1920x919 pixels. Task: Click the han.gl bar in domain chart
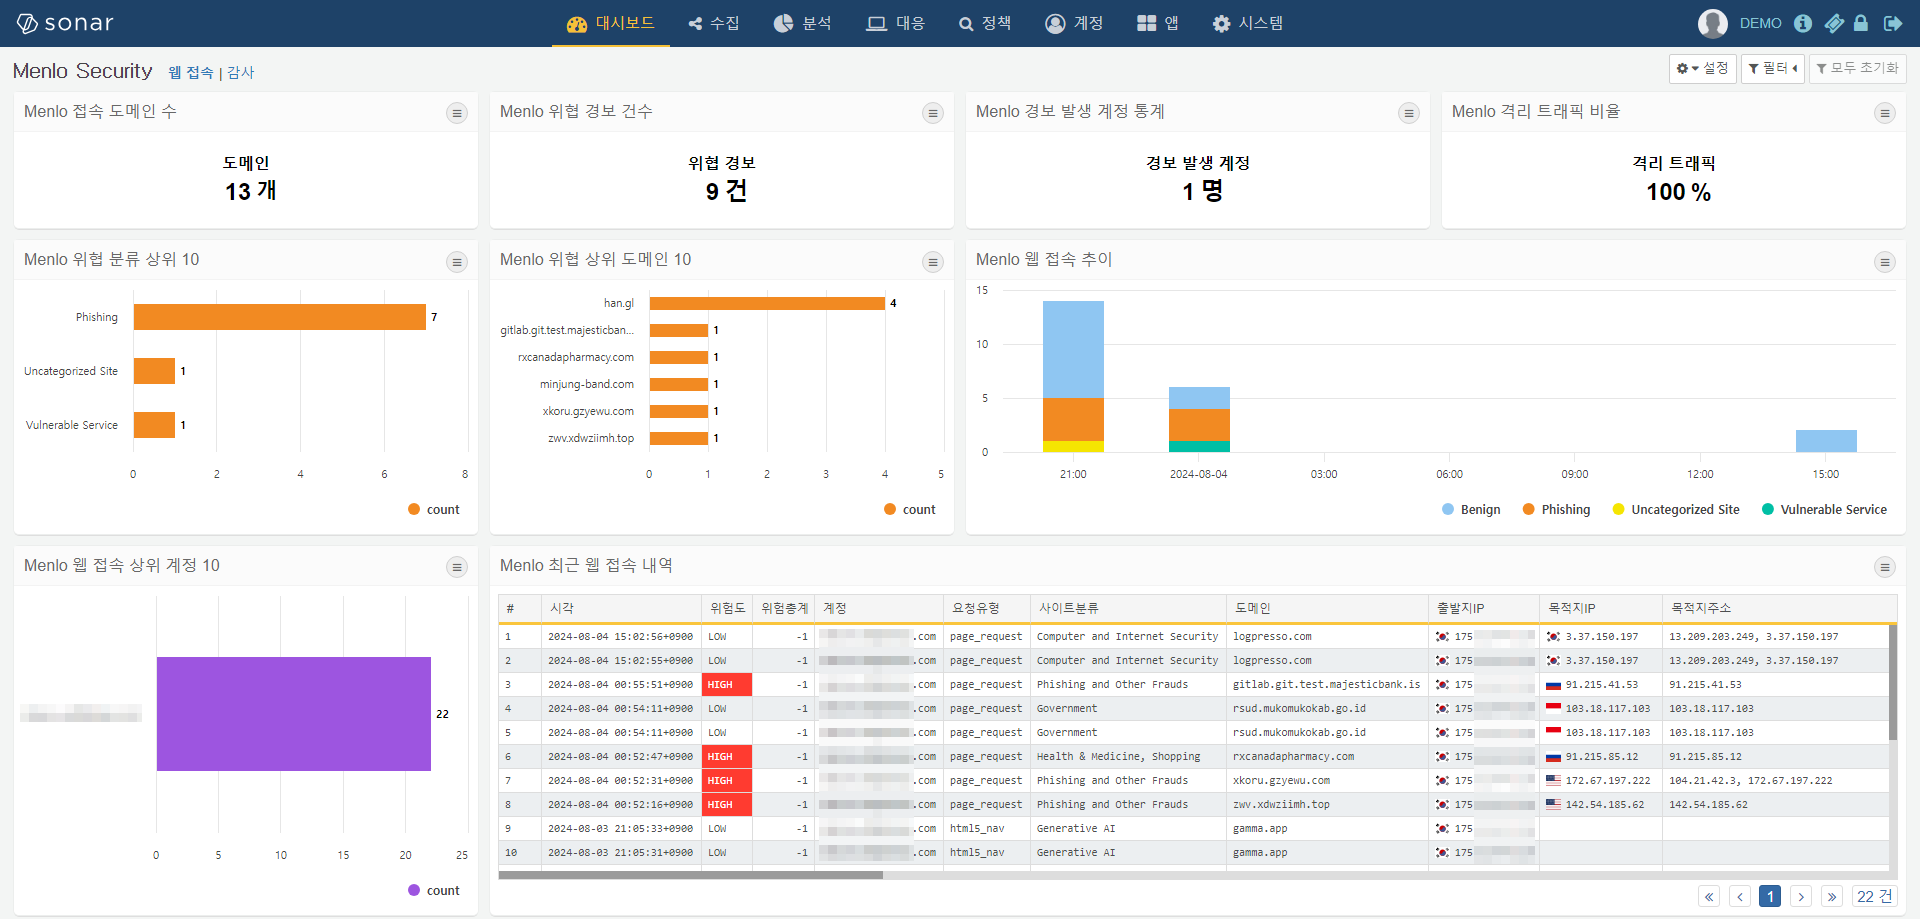tap(767, 303)
